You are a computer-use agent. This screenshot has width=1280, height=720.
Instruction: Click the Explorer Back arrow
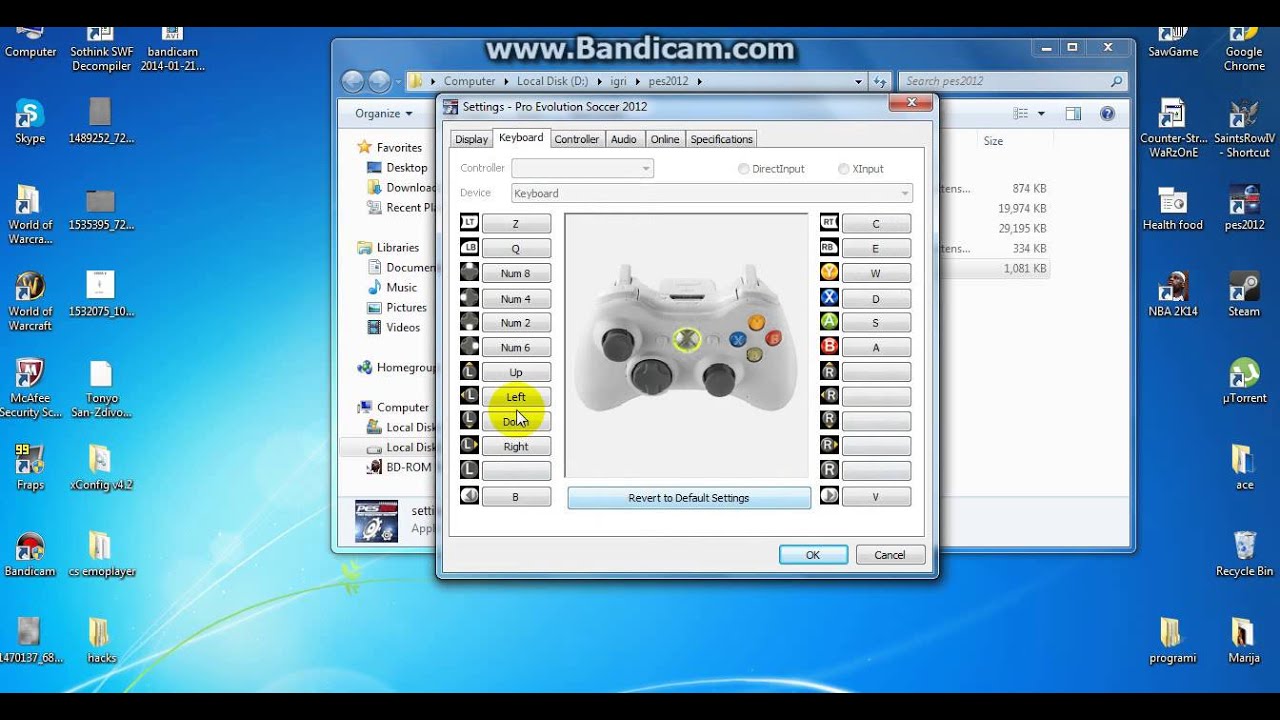[353, 81]
